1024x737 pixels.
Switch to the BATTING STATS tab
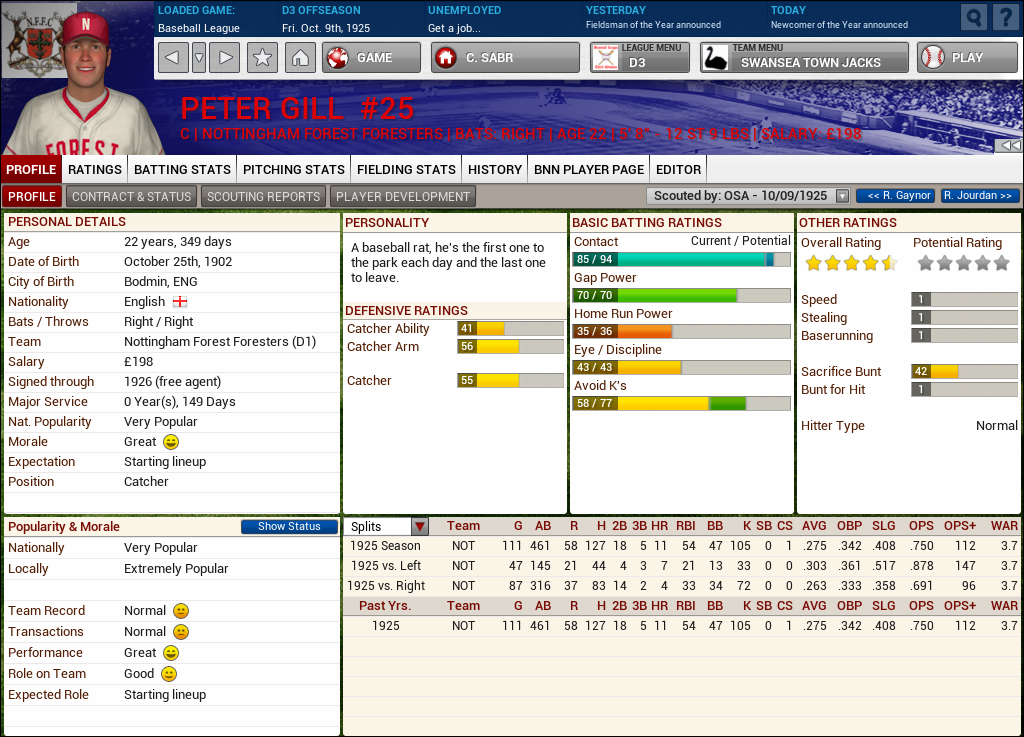(181, 169)
